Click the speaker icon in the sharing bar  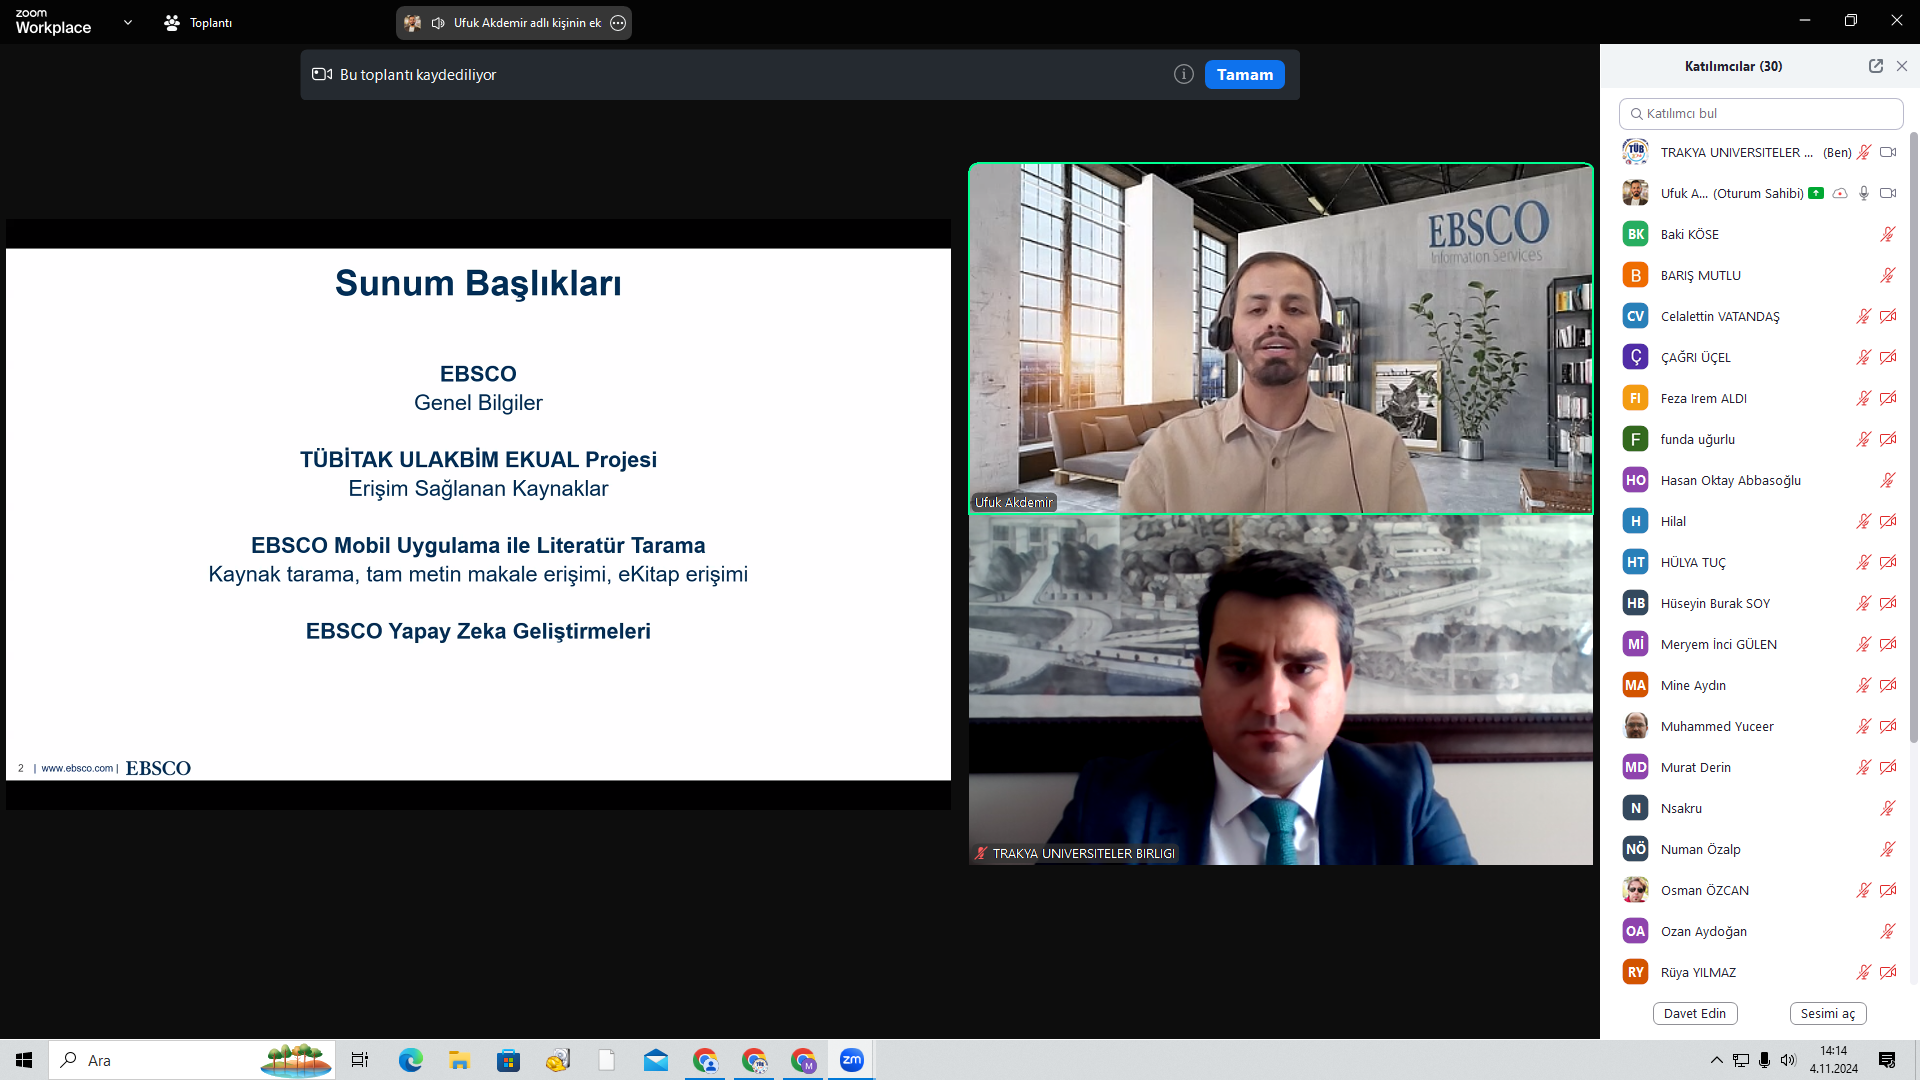(x=438, y=23)
